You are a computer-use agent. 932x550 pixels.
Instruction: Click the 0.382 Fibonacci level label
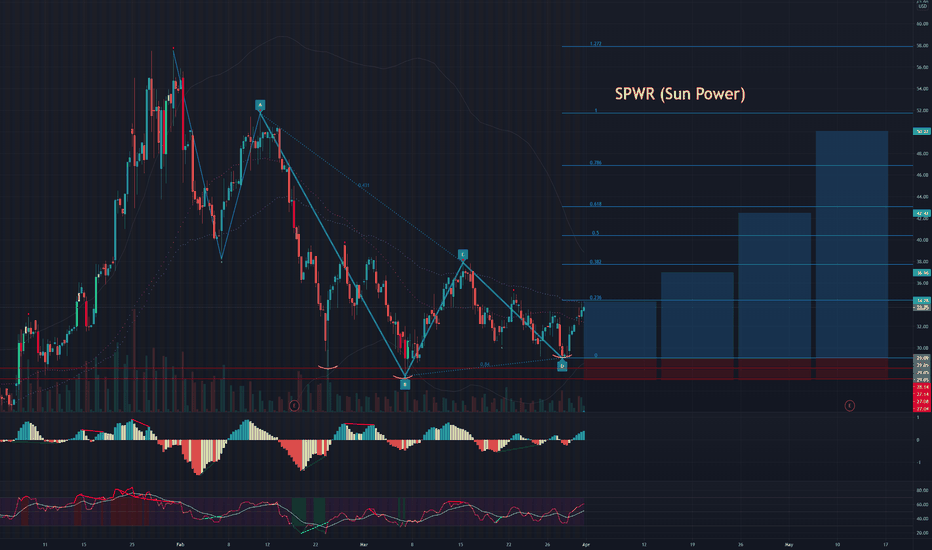[596, 262]
